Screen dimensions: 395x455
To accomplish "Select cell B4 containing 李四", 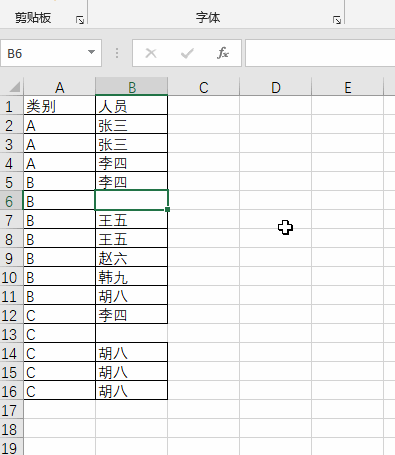I will pos(132,163).
